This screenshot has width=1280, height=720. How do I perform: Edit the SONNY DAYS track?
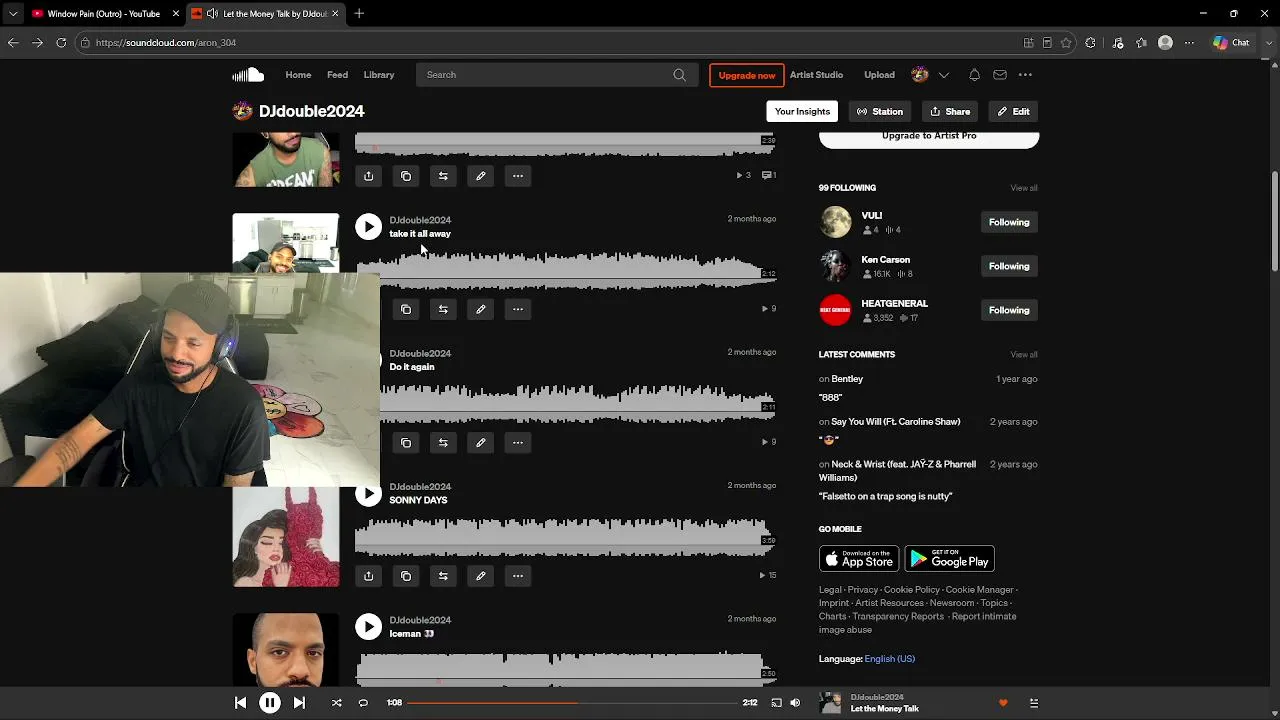481,576
